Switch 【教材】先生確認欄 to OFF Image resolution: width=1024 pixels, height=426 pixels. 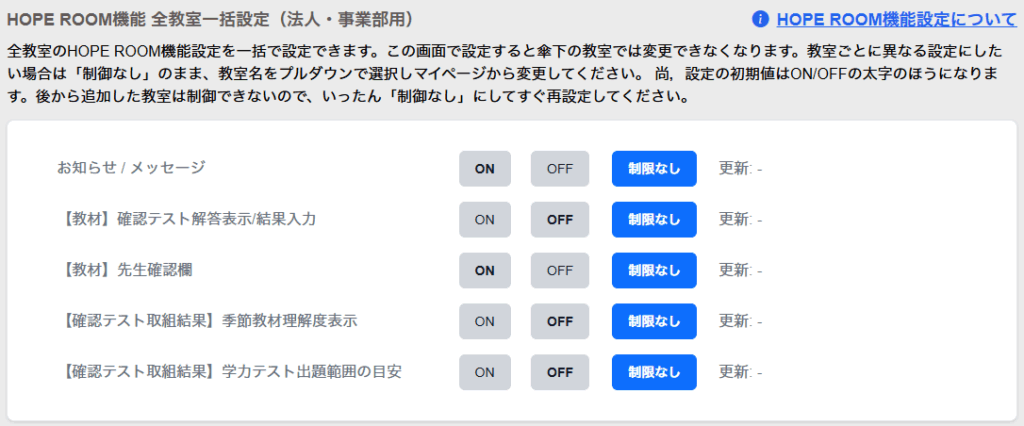click(560, 270)
